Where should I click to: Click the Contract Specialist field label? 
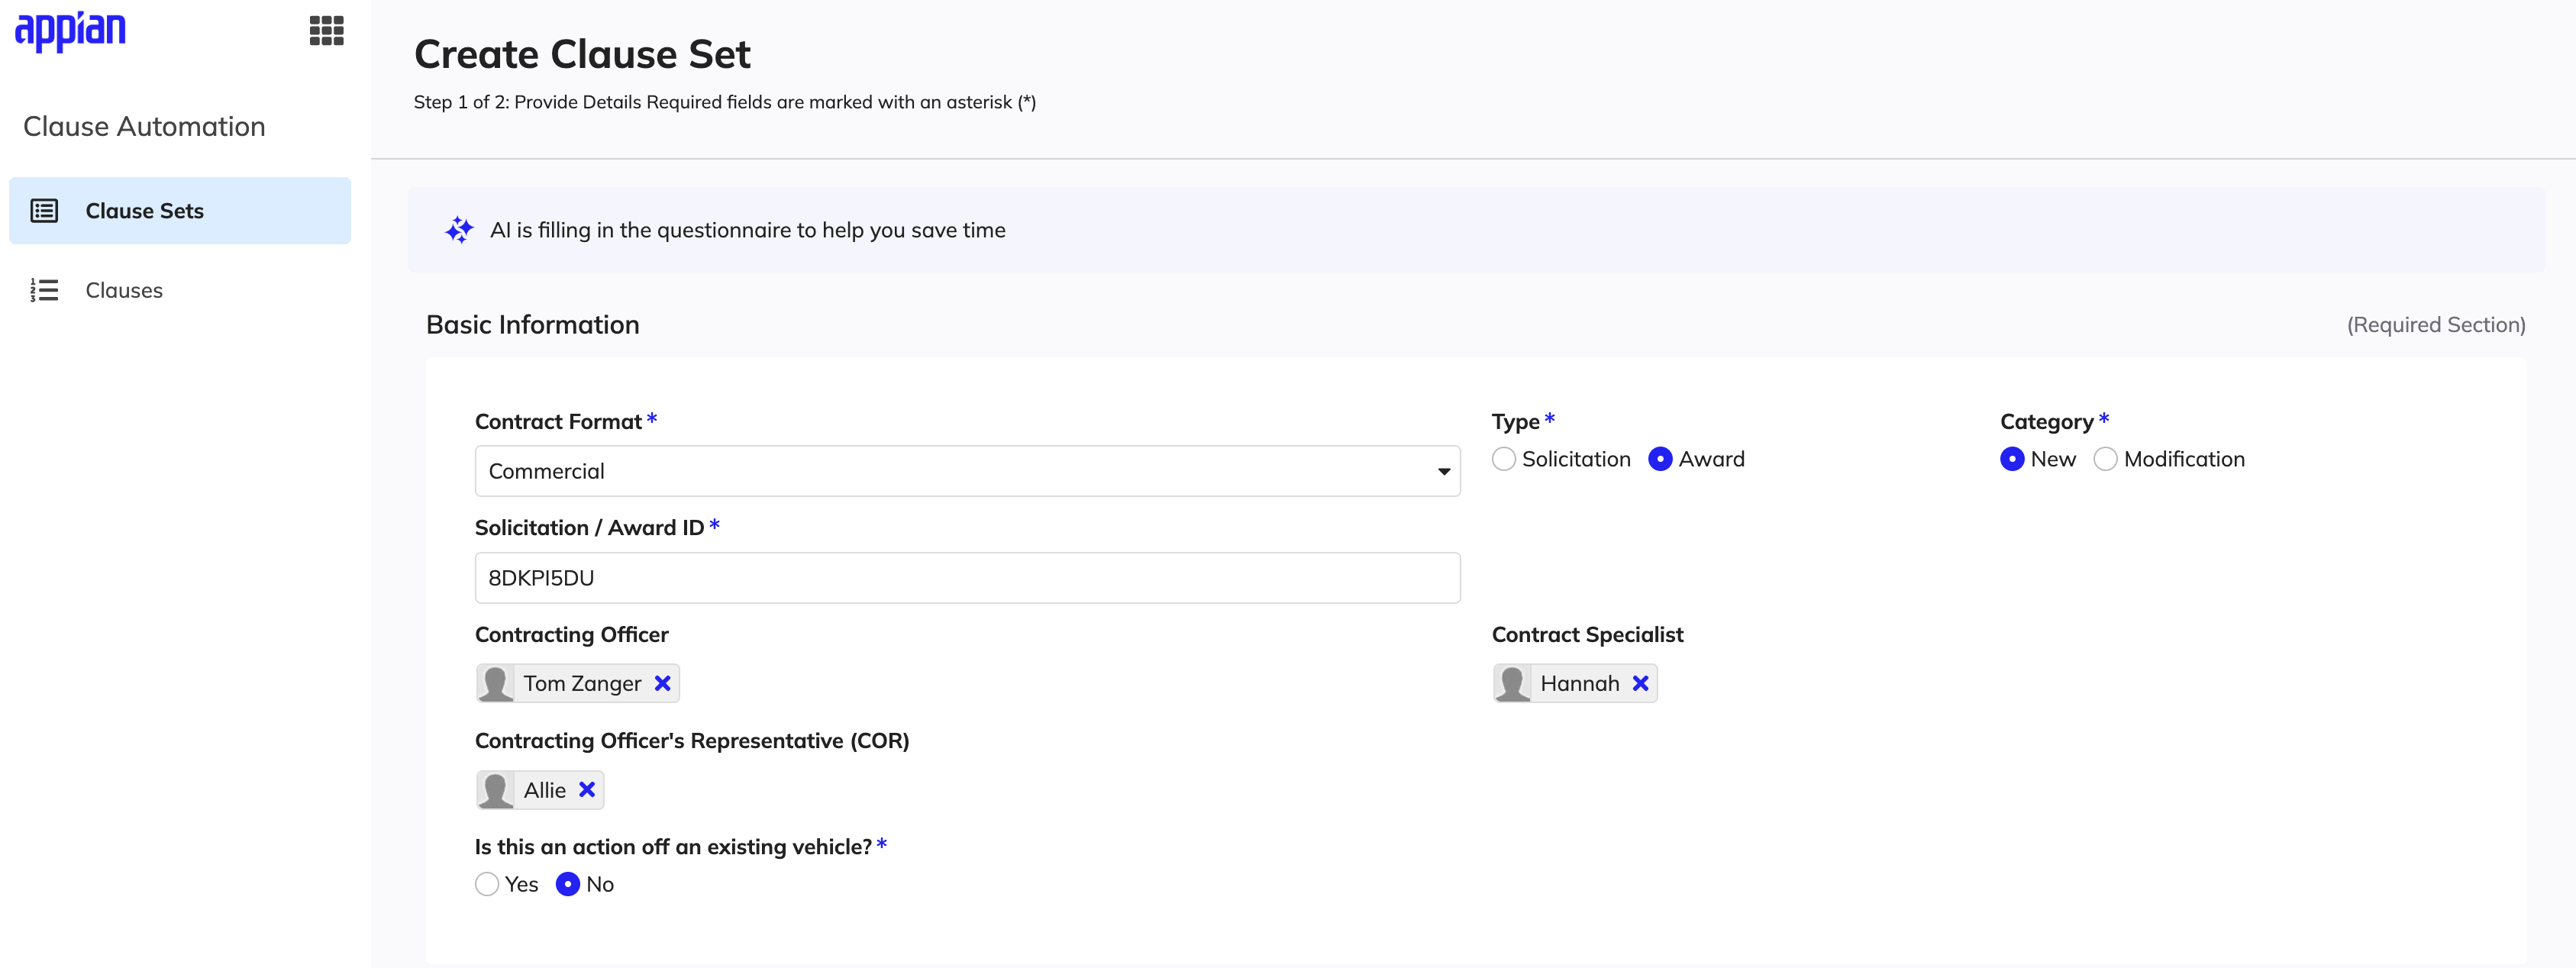point(1587,634)
